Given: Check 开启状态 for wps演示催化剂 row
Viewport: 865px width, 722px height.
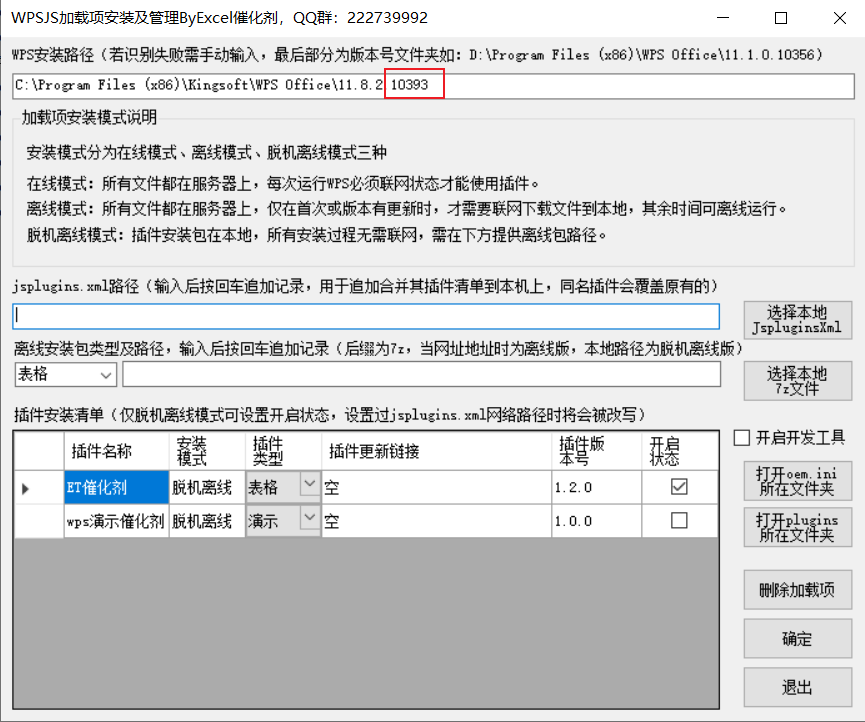Looking at the screenshot, I should click(679, 520).
